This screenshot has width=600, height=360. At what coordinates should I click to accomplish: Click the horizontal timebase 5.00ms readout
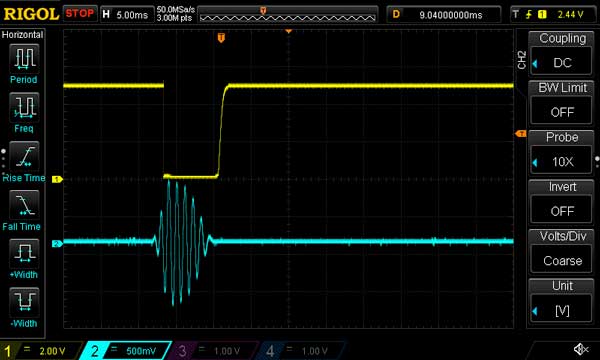[x=132, y=15]
